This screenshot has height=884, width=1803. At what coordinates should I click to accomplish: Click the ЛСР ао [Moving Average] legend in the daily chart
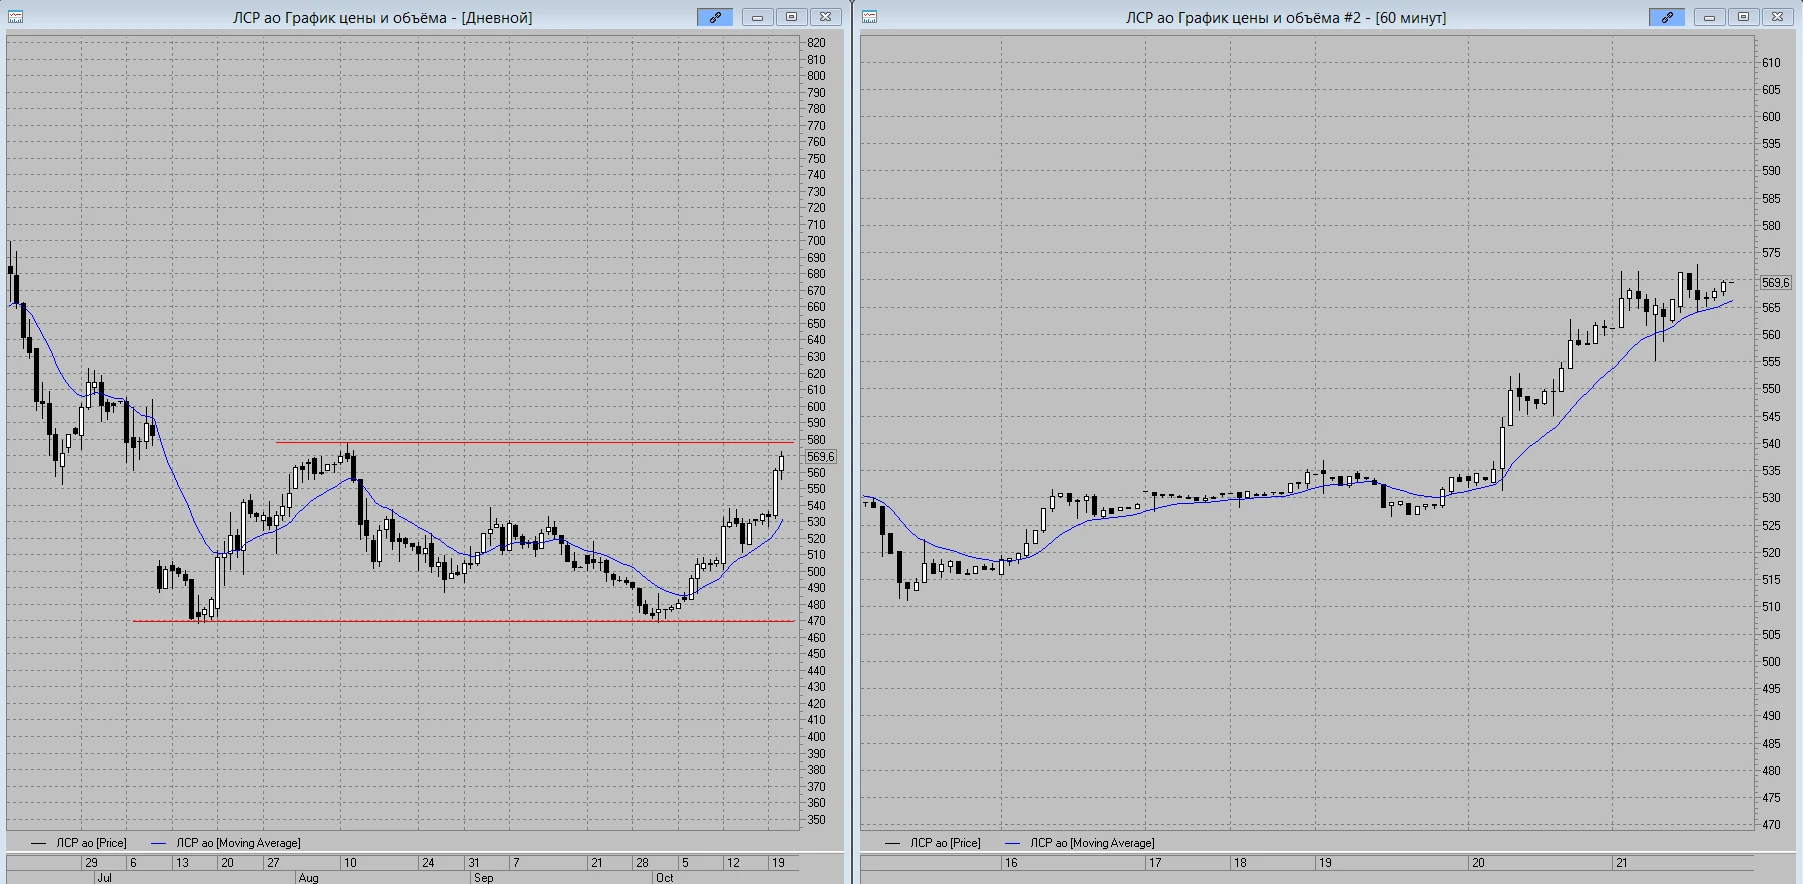point(226,843)
